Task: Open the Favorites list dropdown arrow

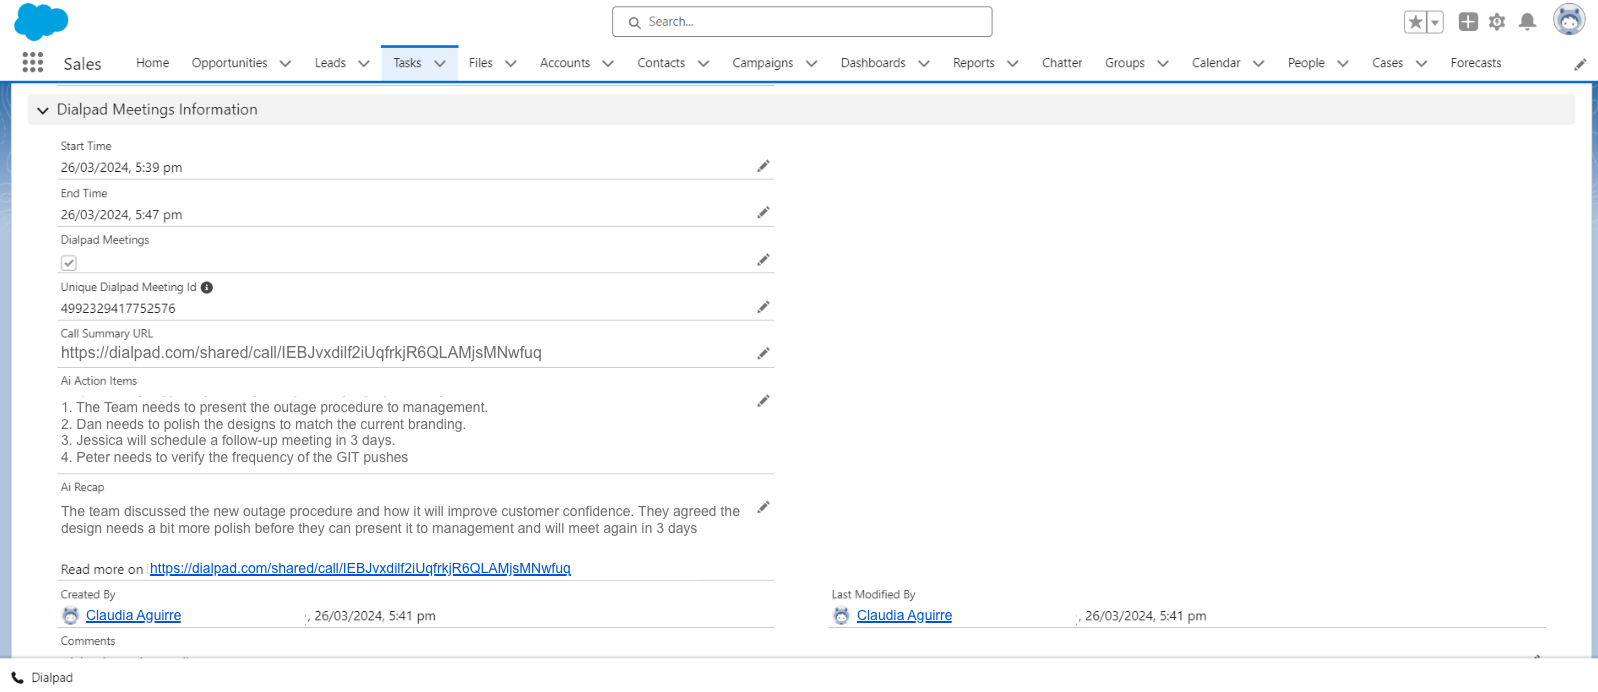Action: [1435, 22]
